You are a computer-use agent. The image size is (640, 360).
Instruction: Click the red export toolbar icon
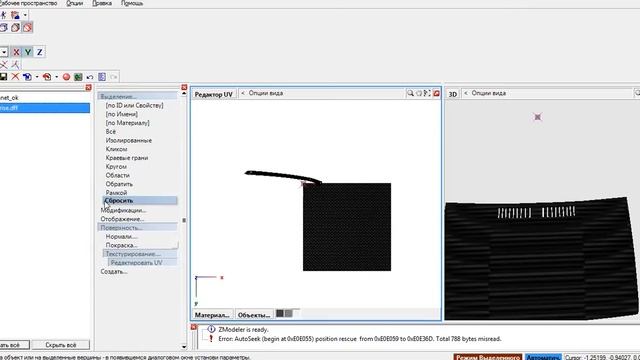click(47, 77)
